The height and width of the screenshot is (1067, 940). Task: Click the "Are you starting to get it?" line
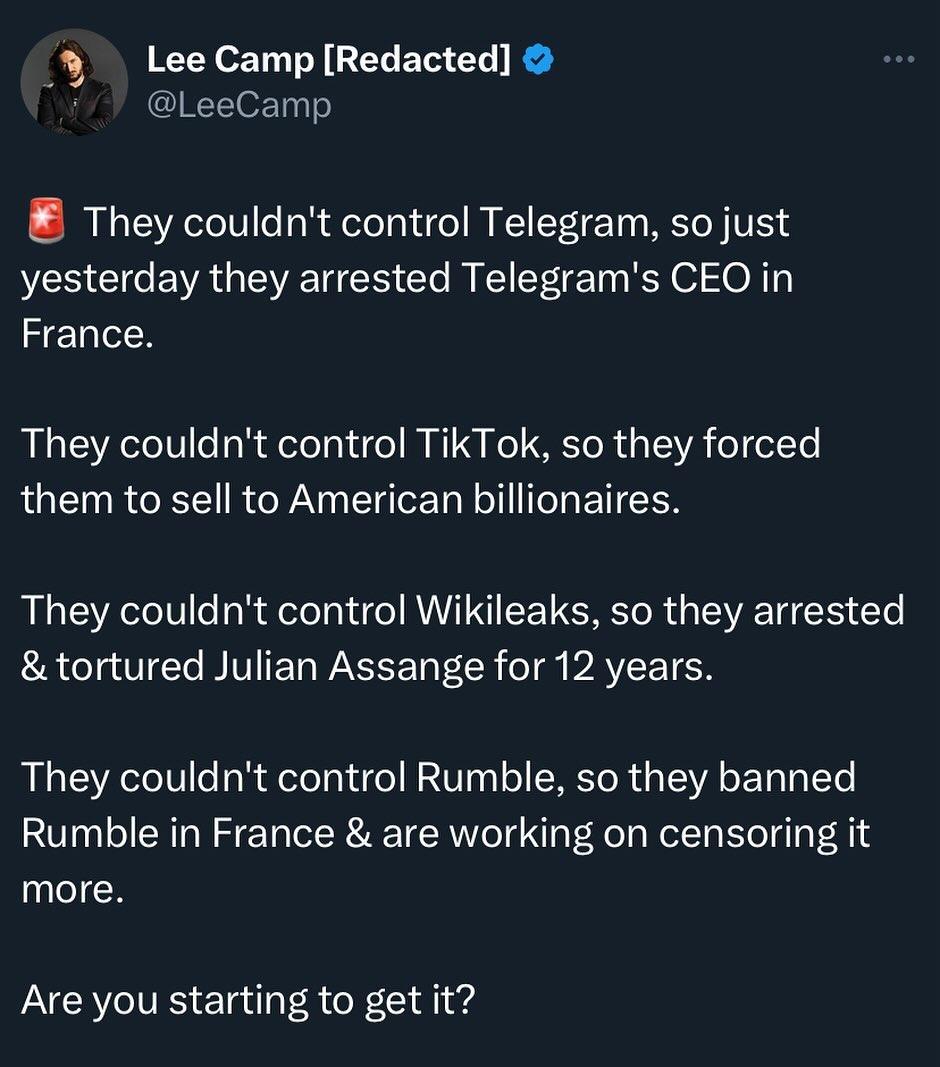[247, 999]
